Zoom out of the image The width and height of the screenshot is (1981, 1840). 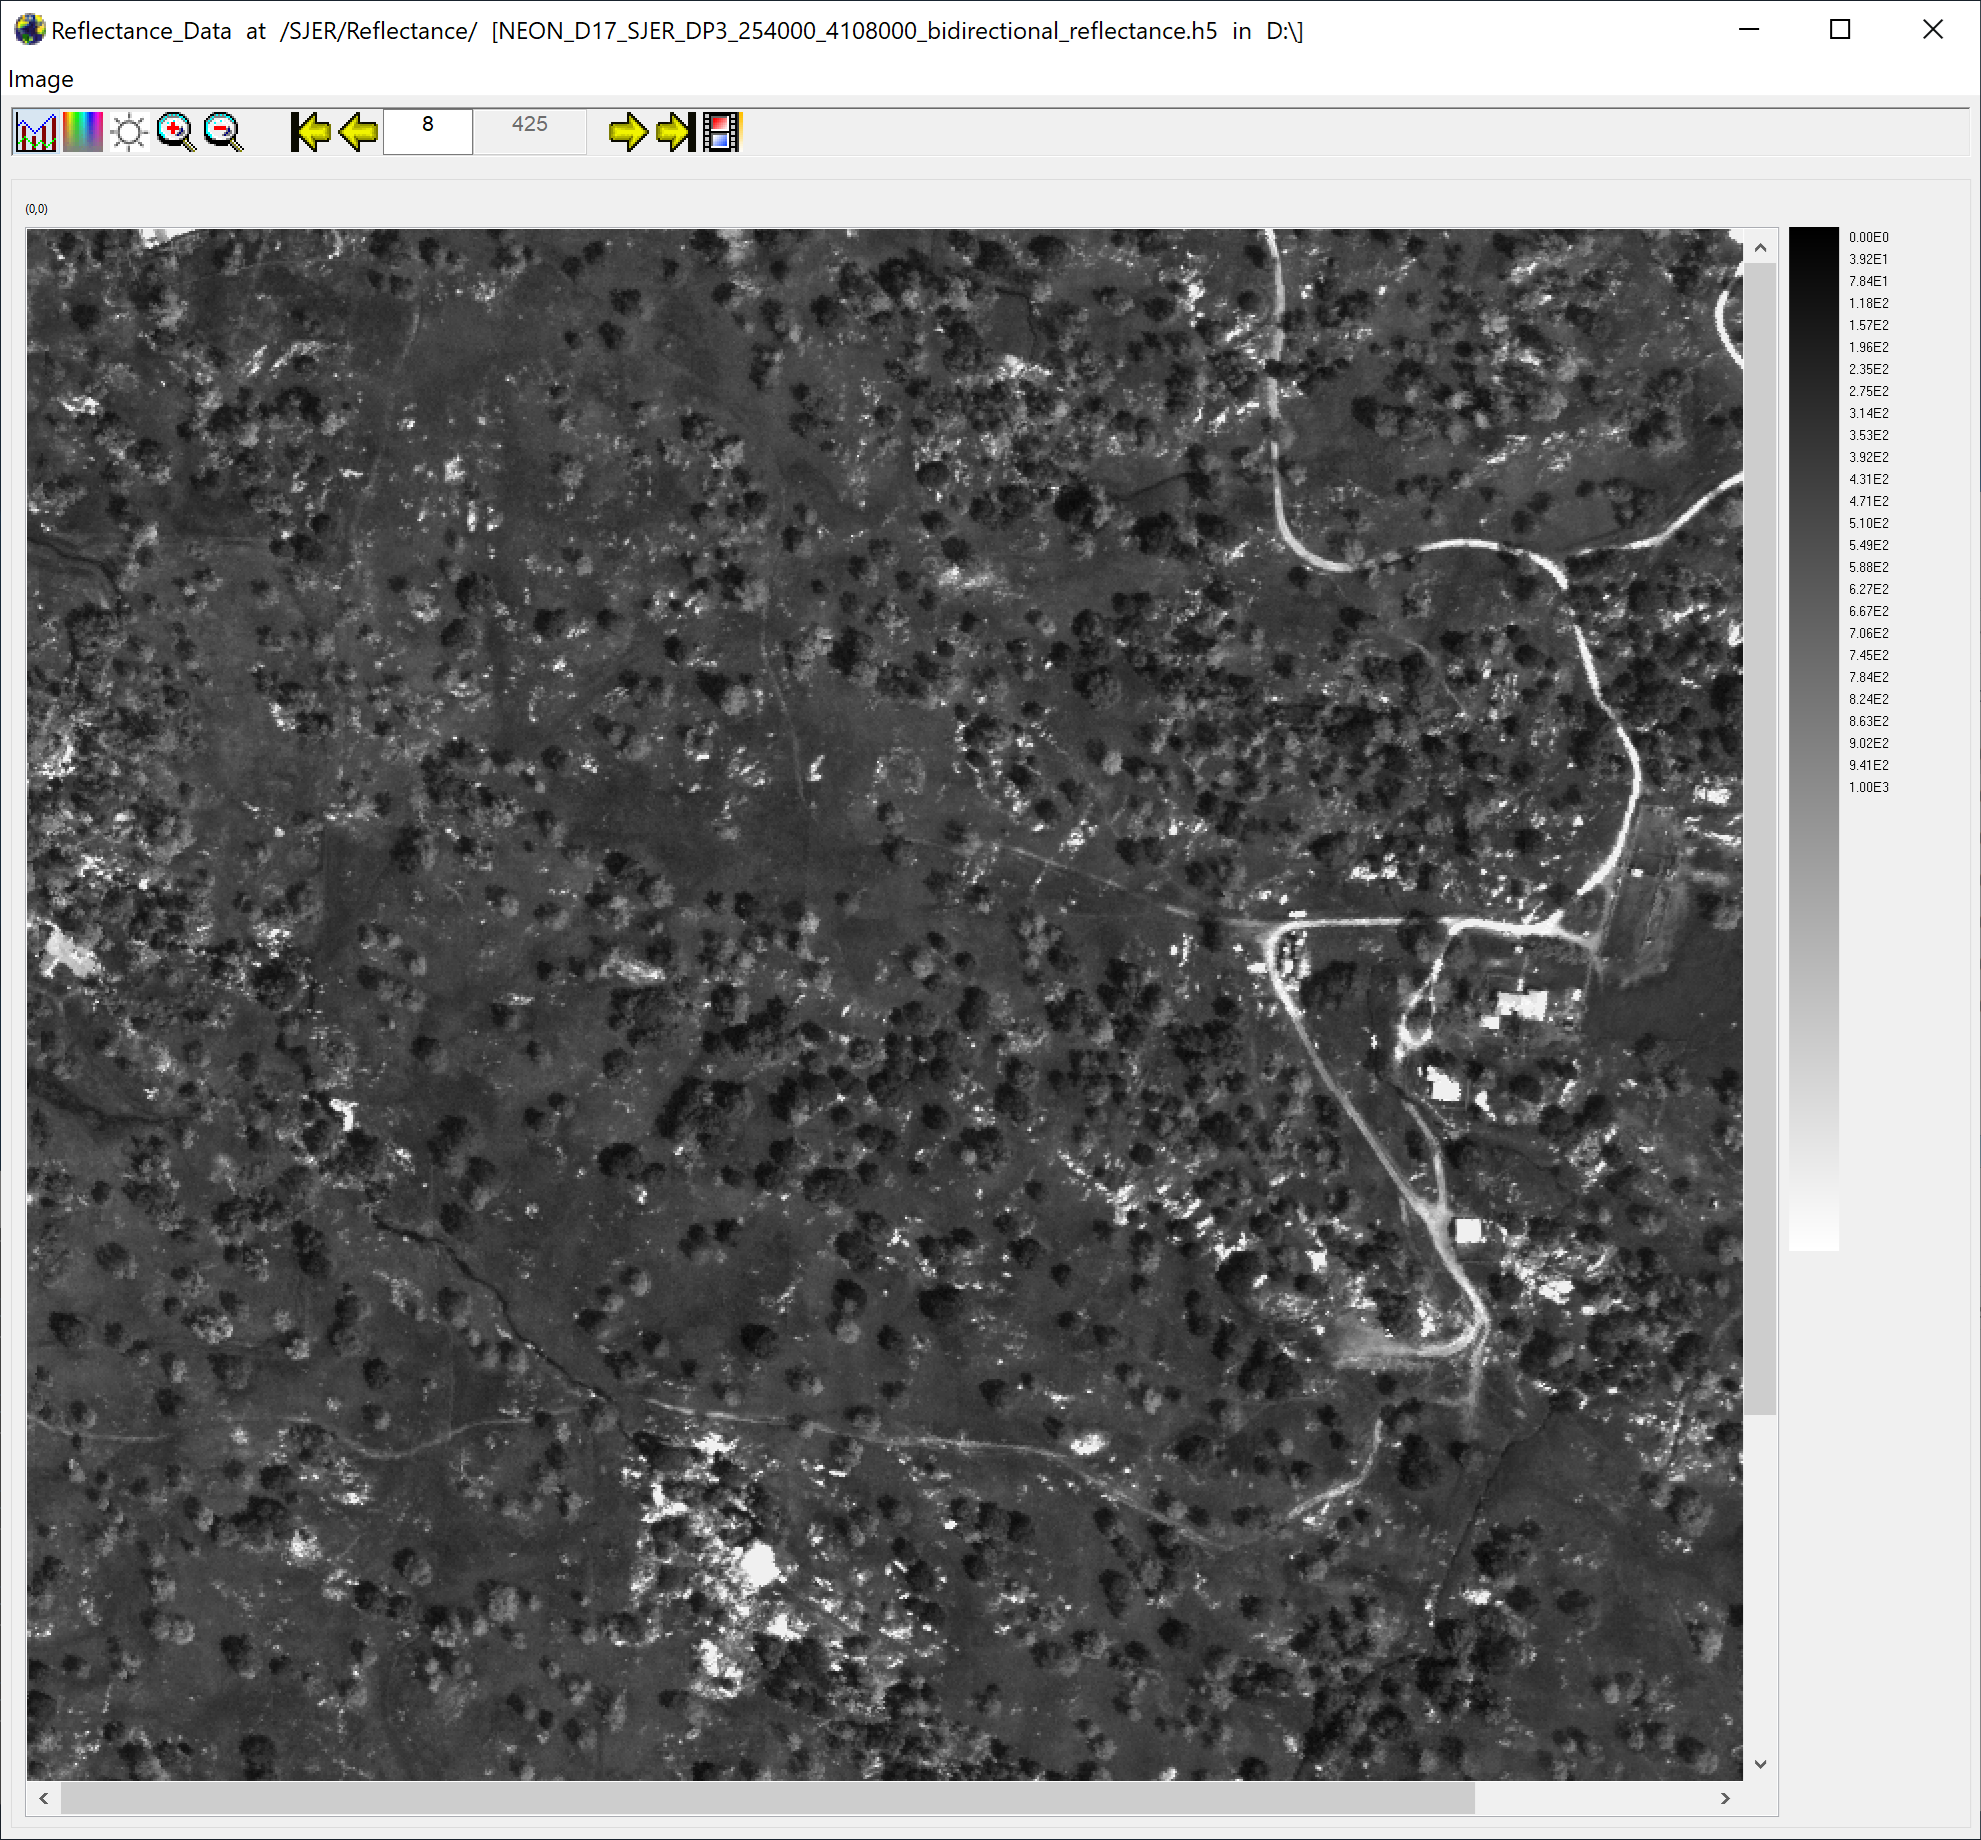[x=223, y=132]
